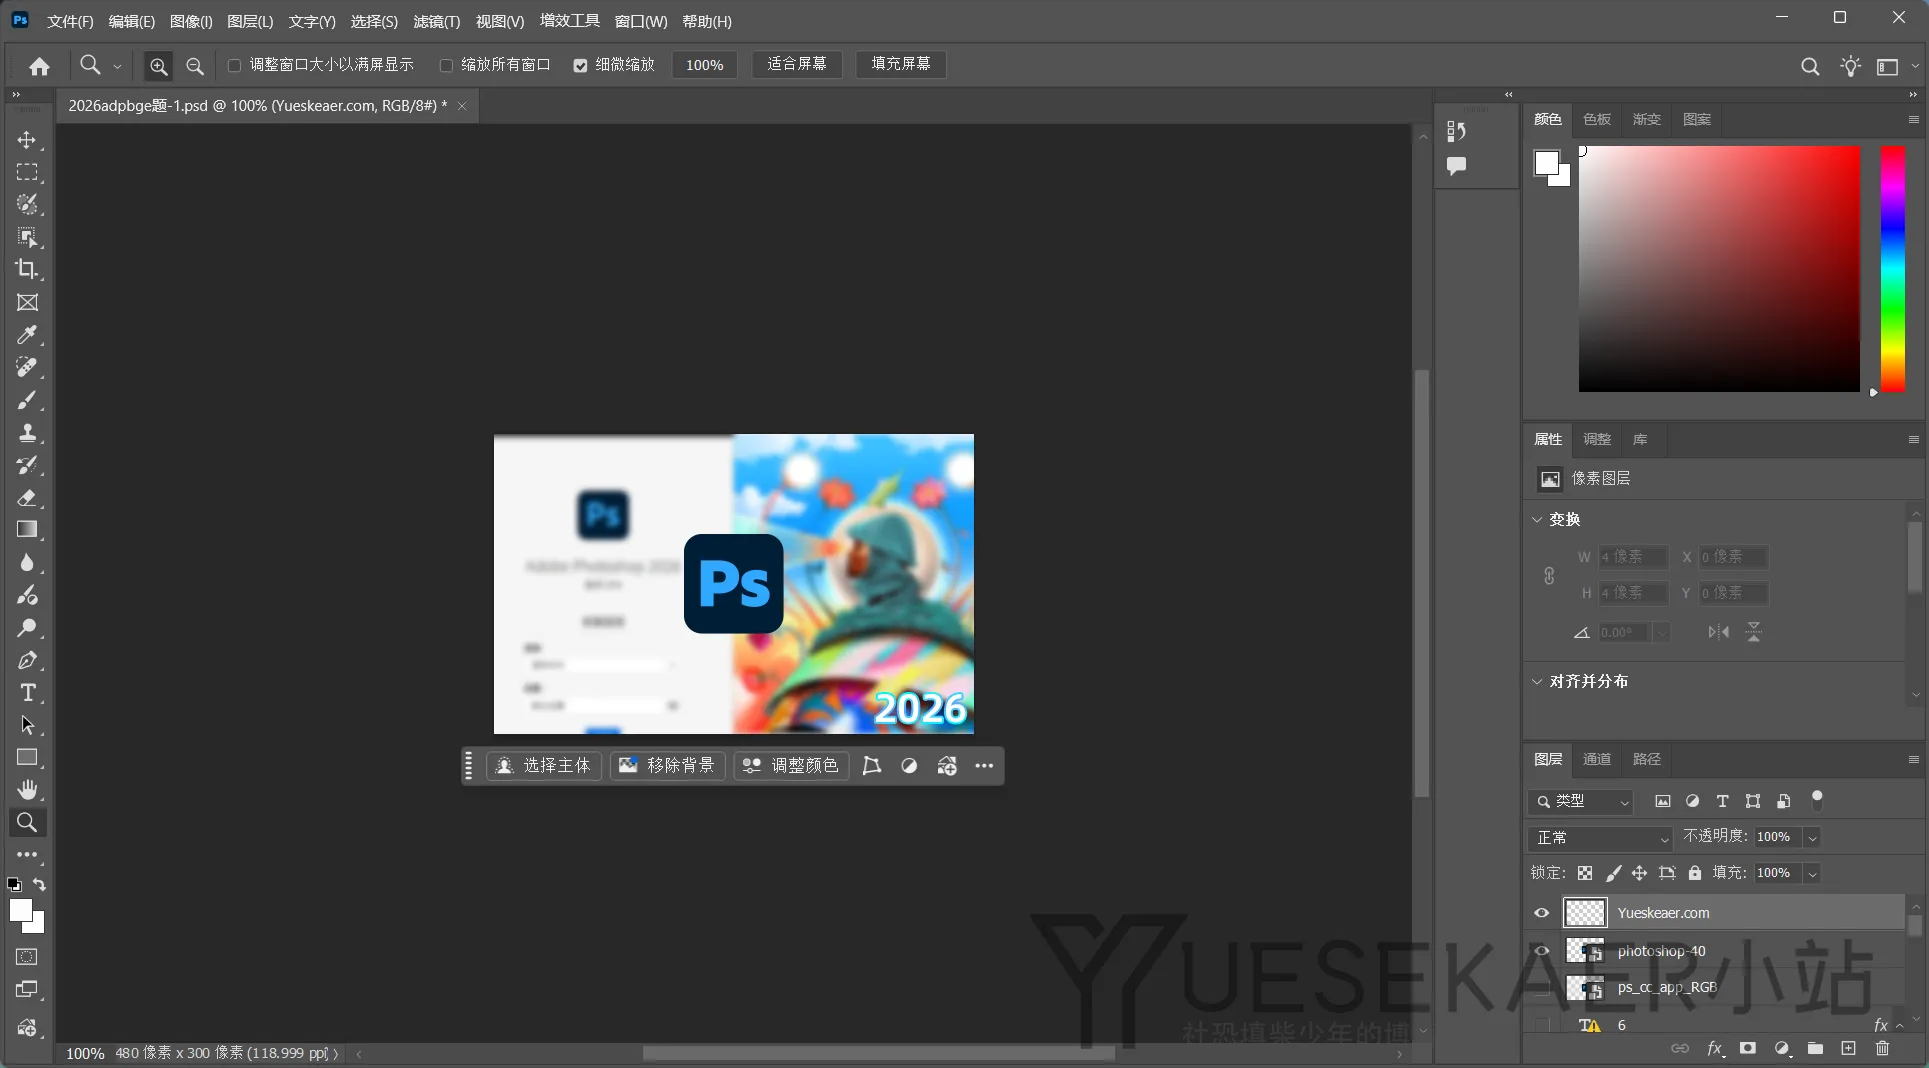Select the Hand tool
Image resolution: width=1929 pixels, height=1068 pixels.
[27, 789]
